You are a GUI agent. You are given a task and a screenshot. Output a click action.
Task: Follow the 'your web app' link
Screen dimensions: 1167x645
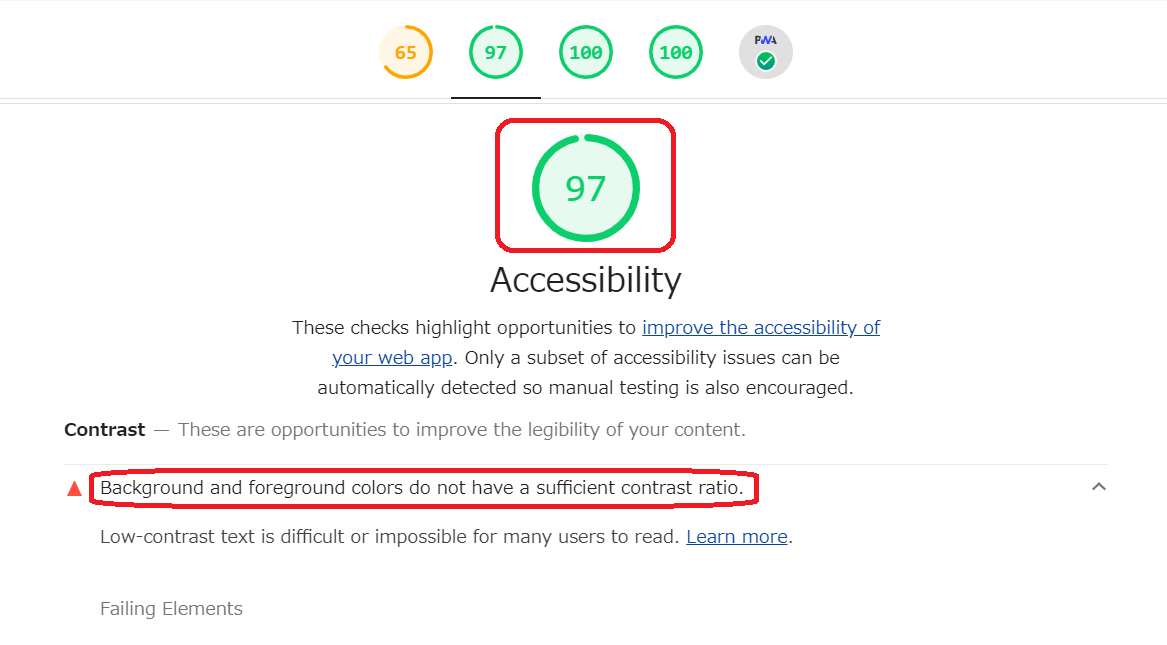(392, 358)
